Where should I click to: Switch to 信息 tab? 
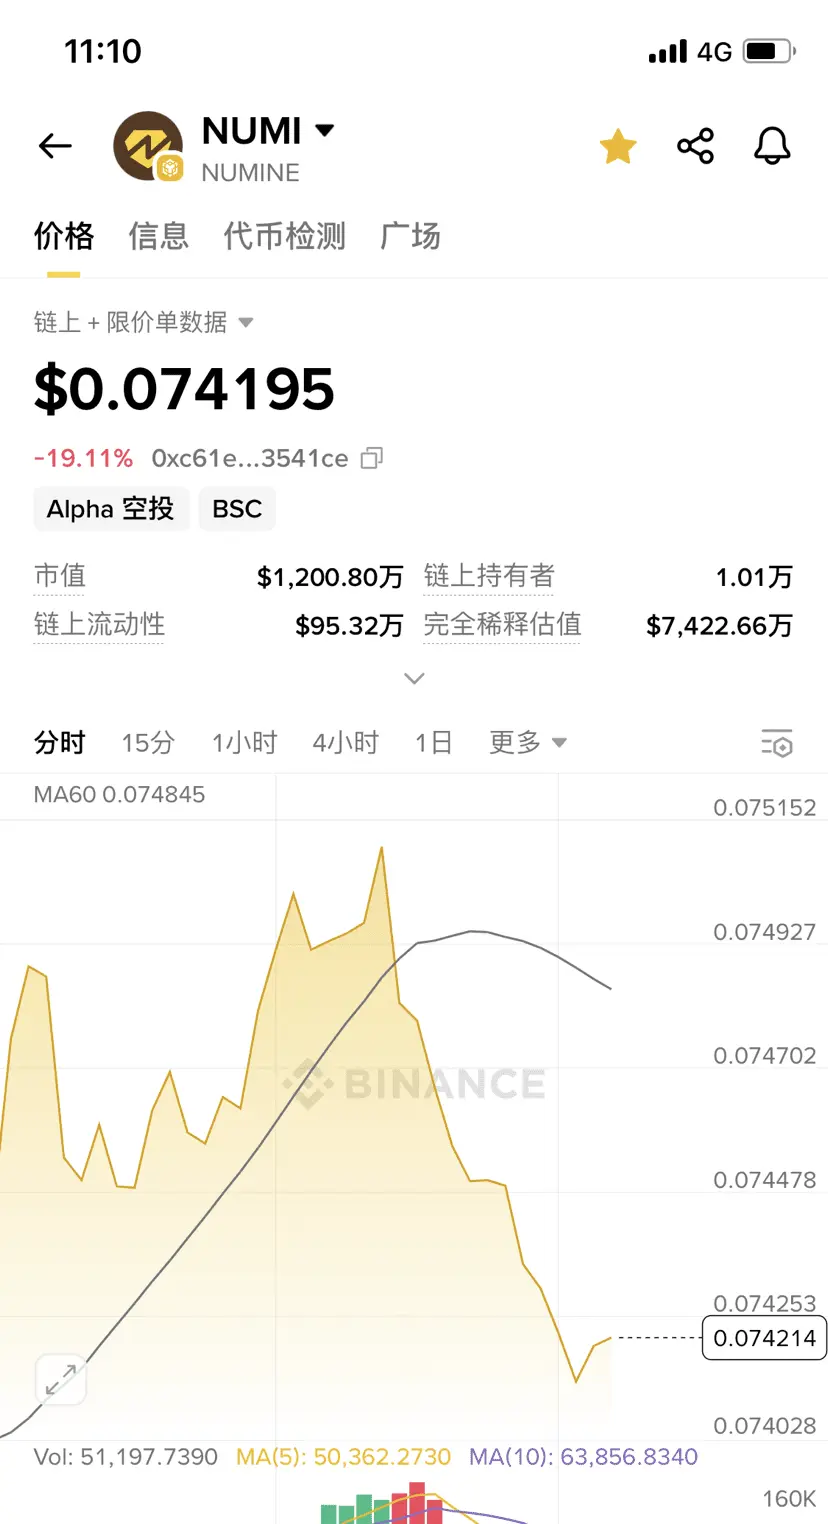(158, 236)
